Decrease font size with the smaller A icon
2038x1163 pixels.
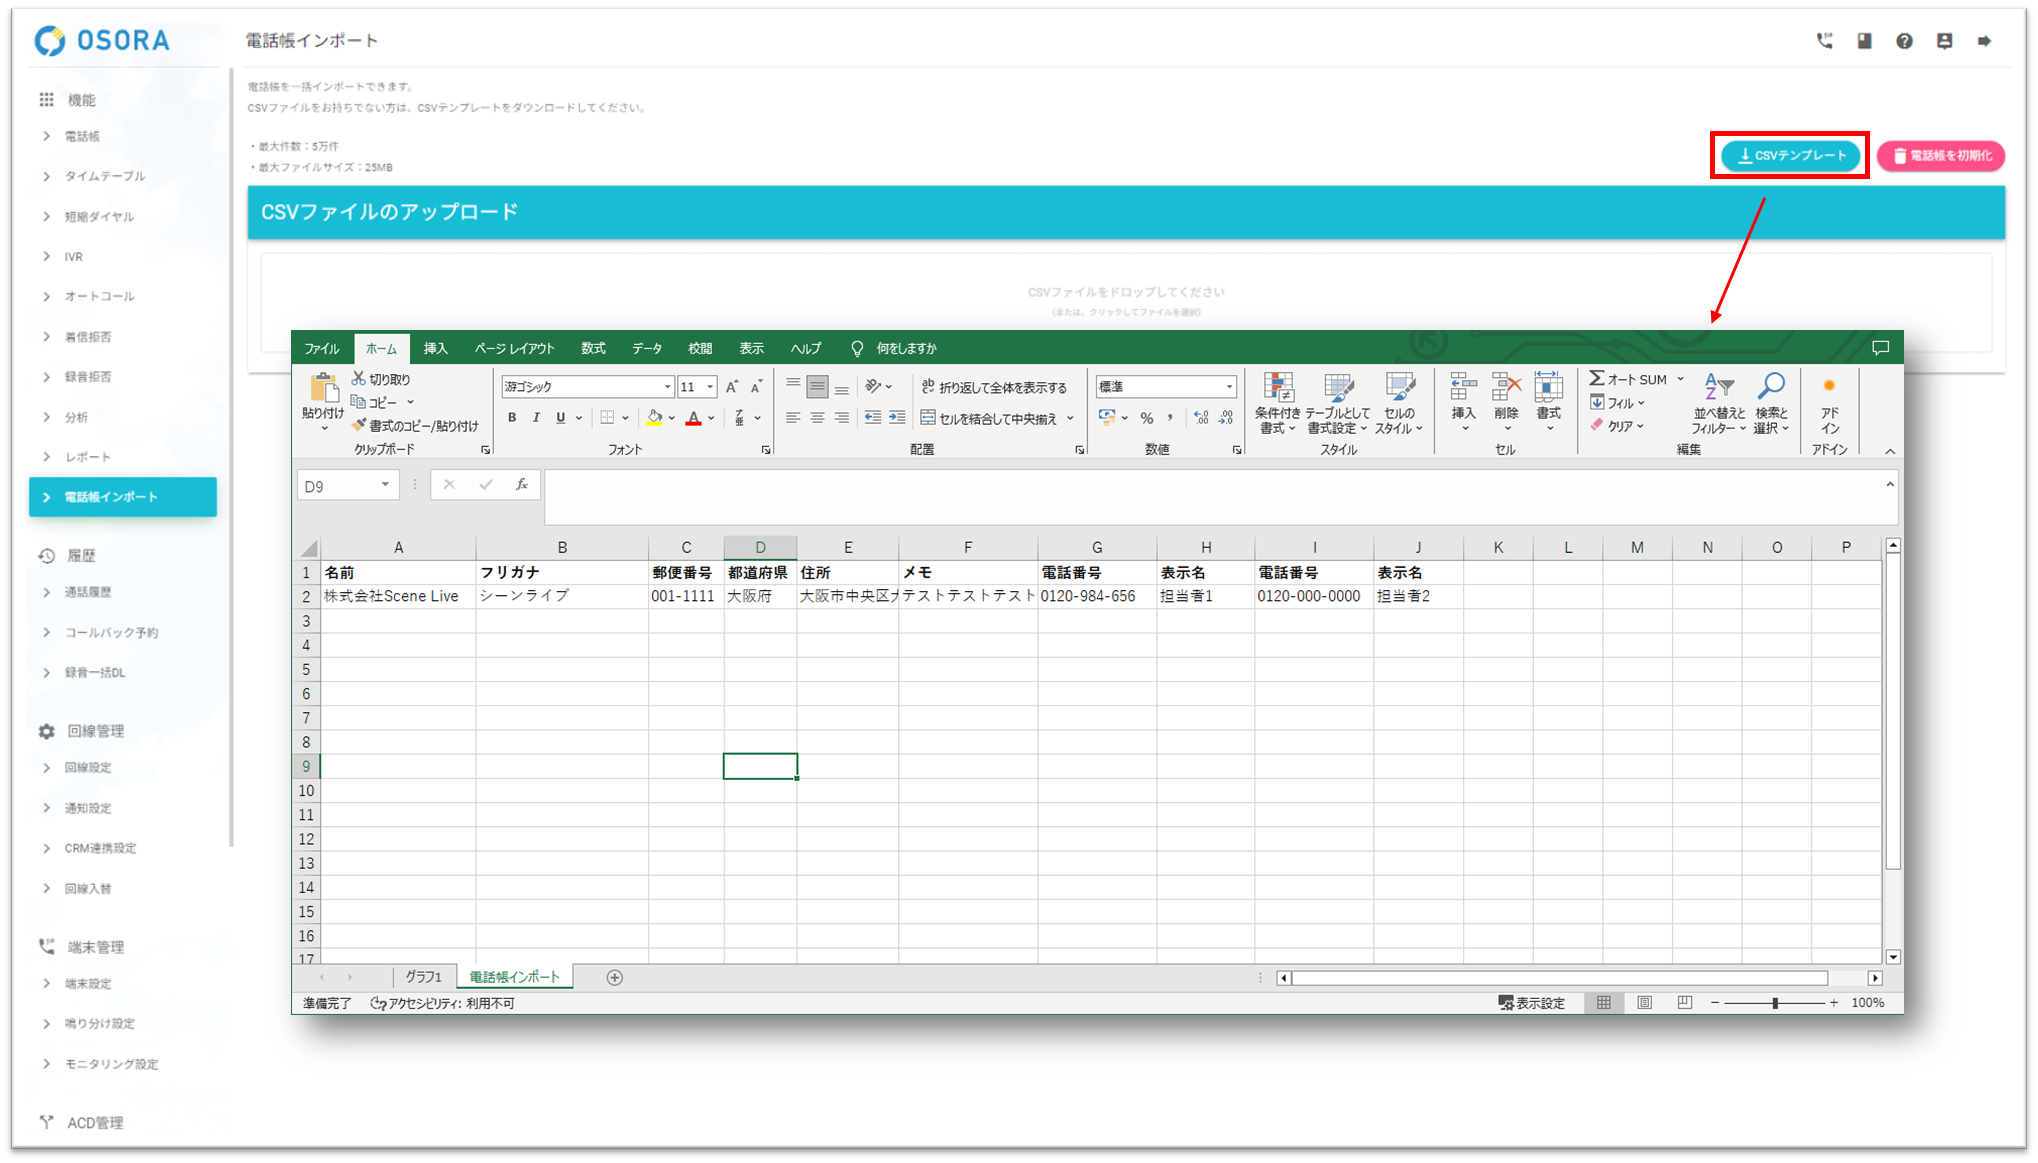[756, 387]
